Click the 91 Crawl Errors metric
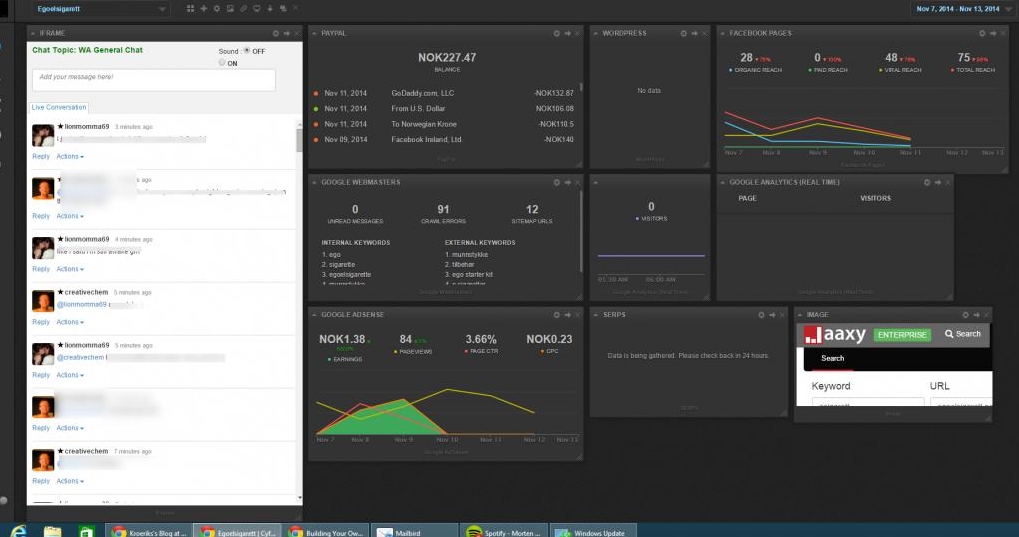This screenshot has width=1019, height=537. tap(443, 213)
